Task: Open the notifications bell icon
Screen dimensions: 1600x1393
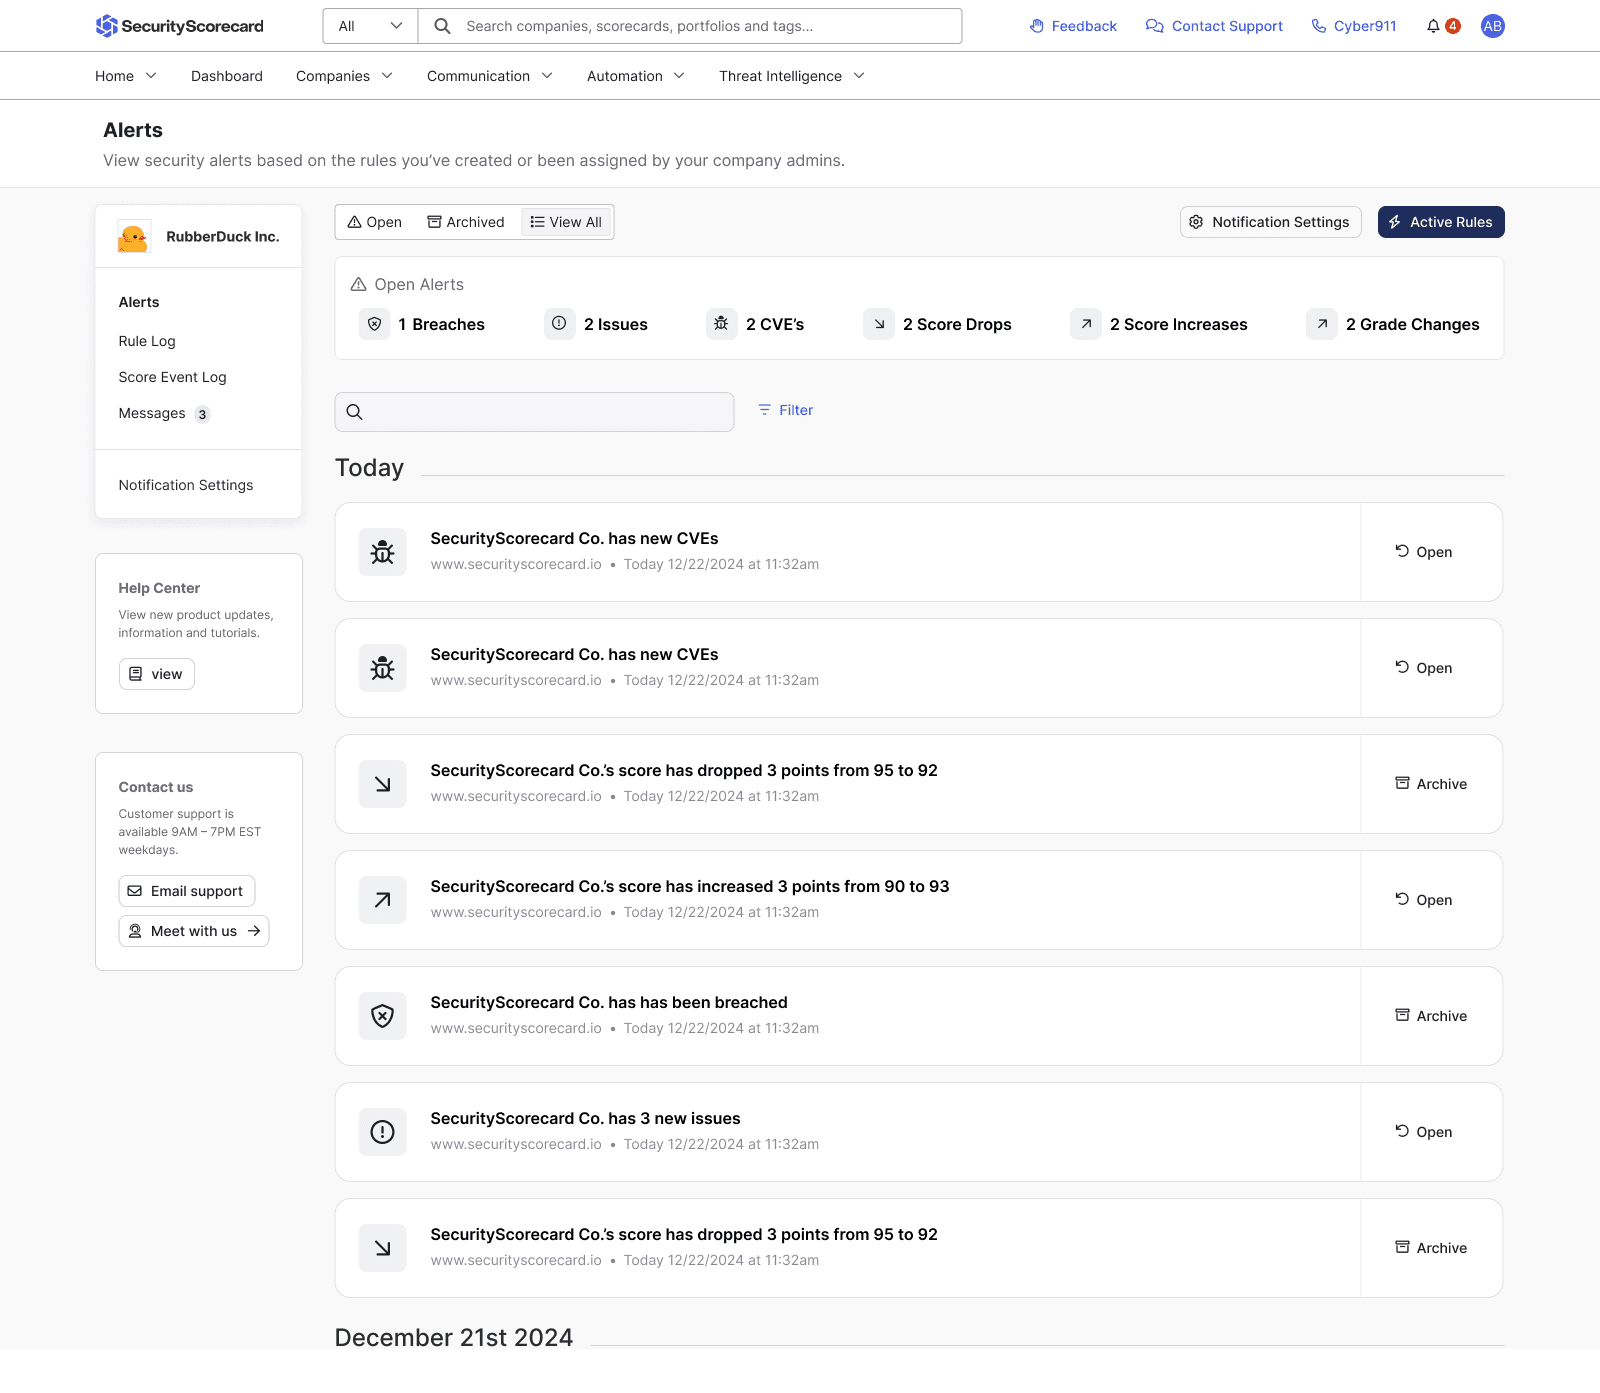Action: point(1433,26)
